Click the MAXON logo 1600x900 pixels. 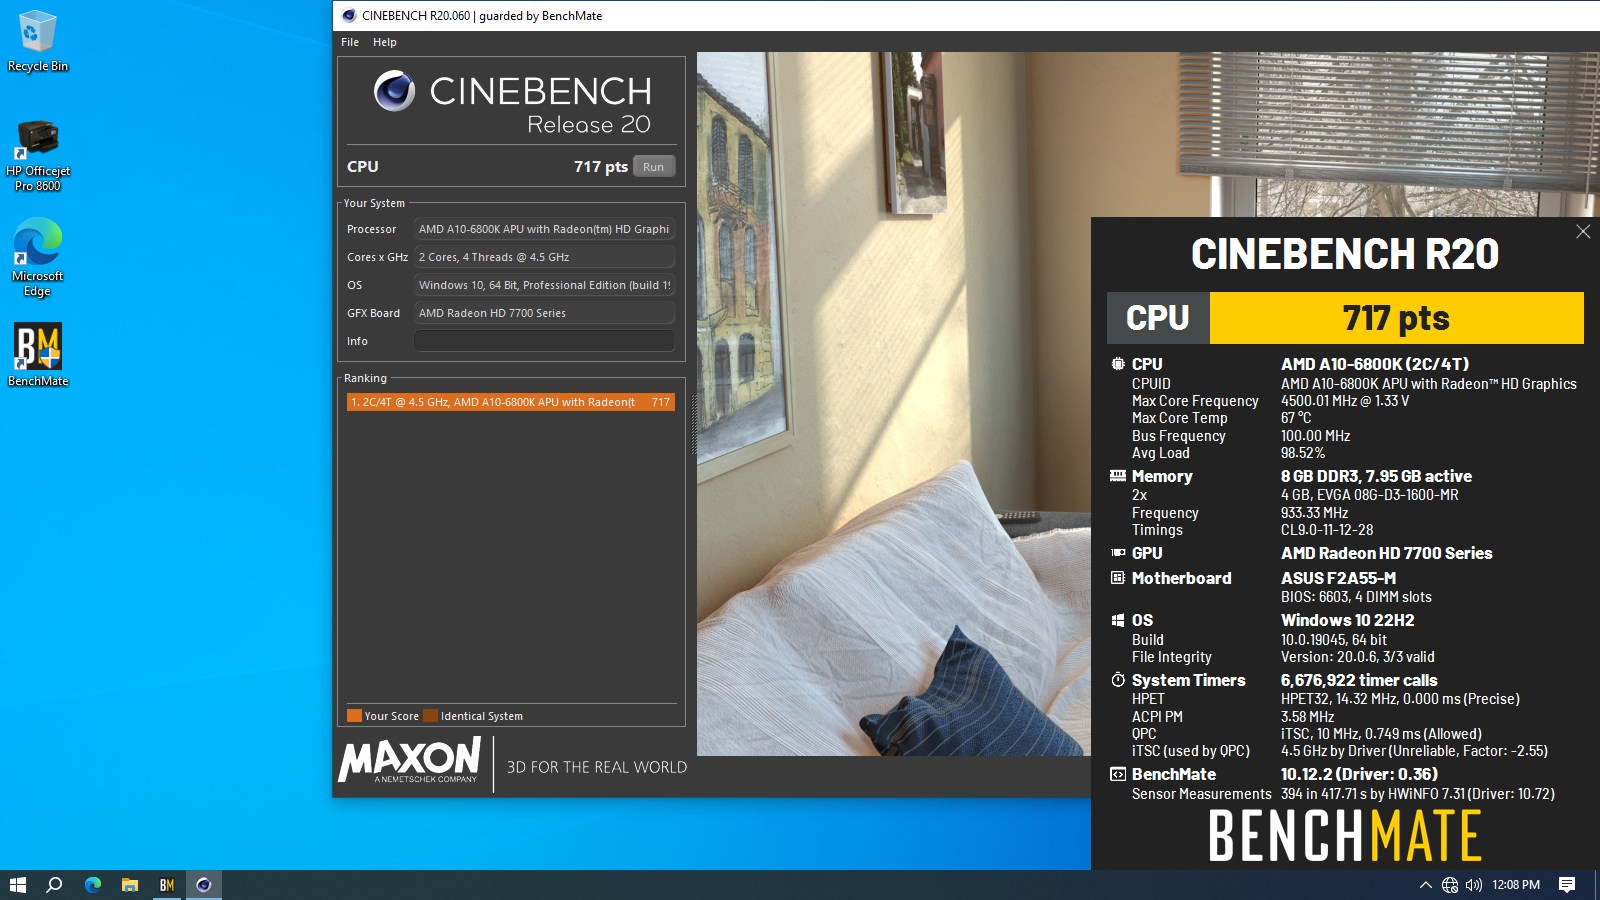(410, 761)
